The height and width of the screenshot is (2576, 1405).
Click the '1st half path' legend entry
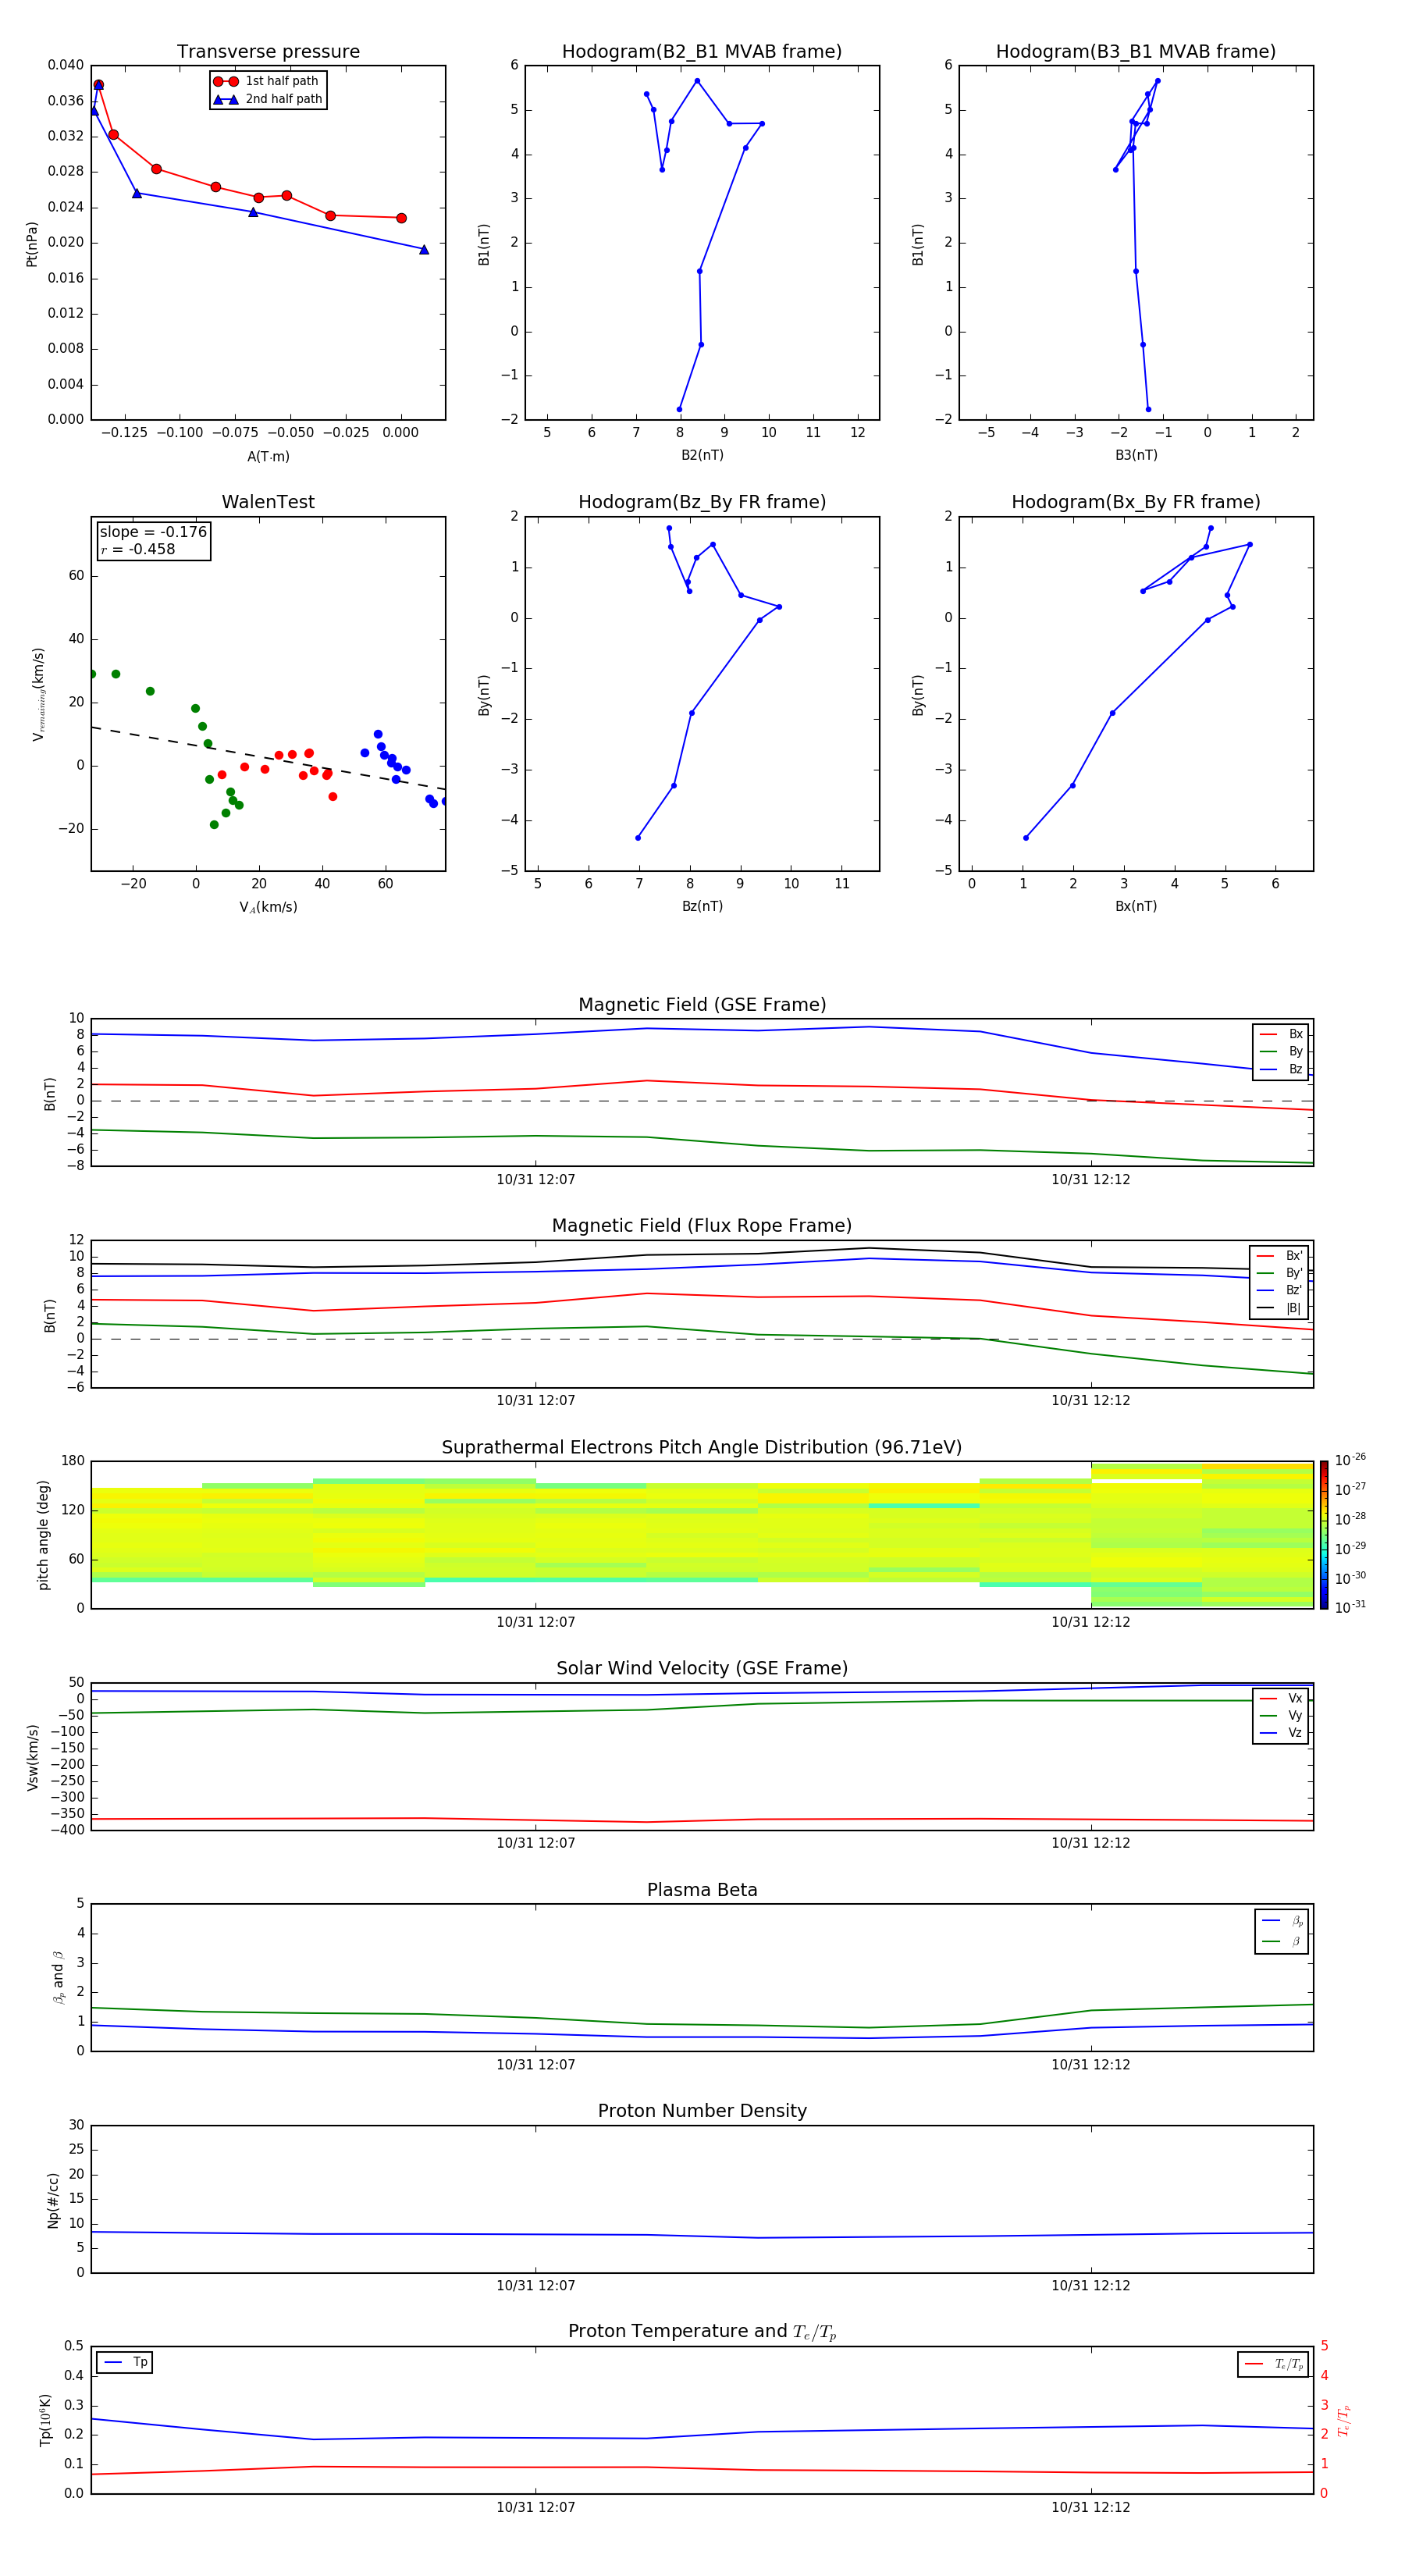click(x=267, y=81)
